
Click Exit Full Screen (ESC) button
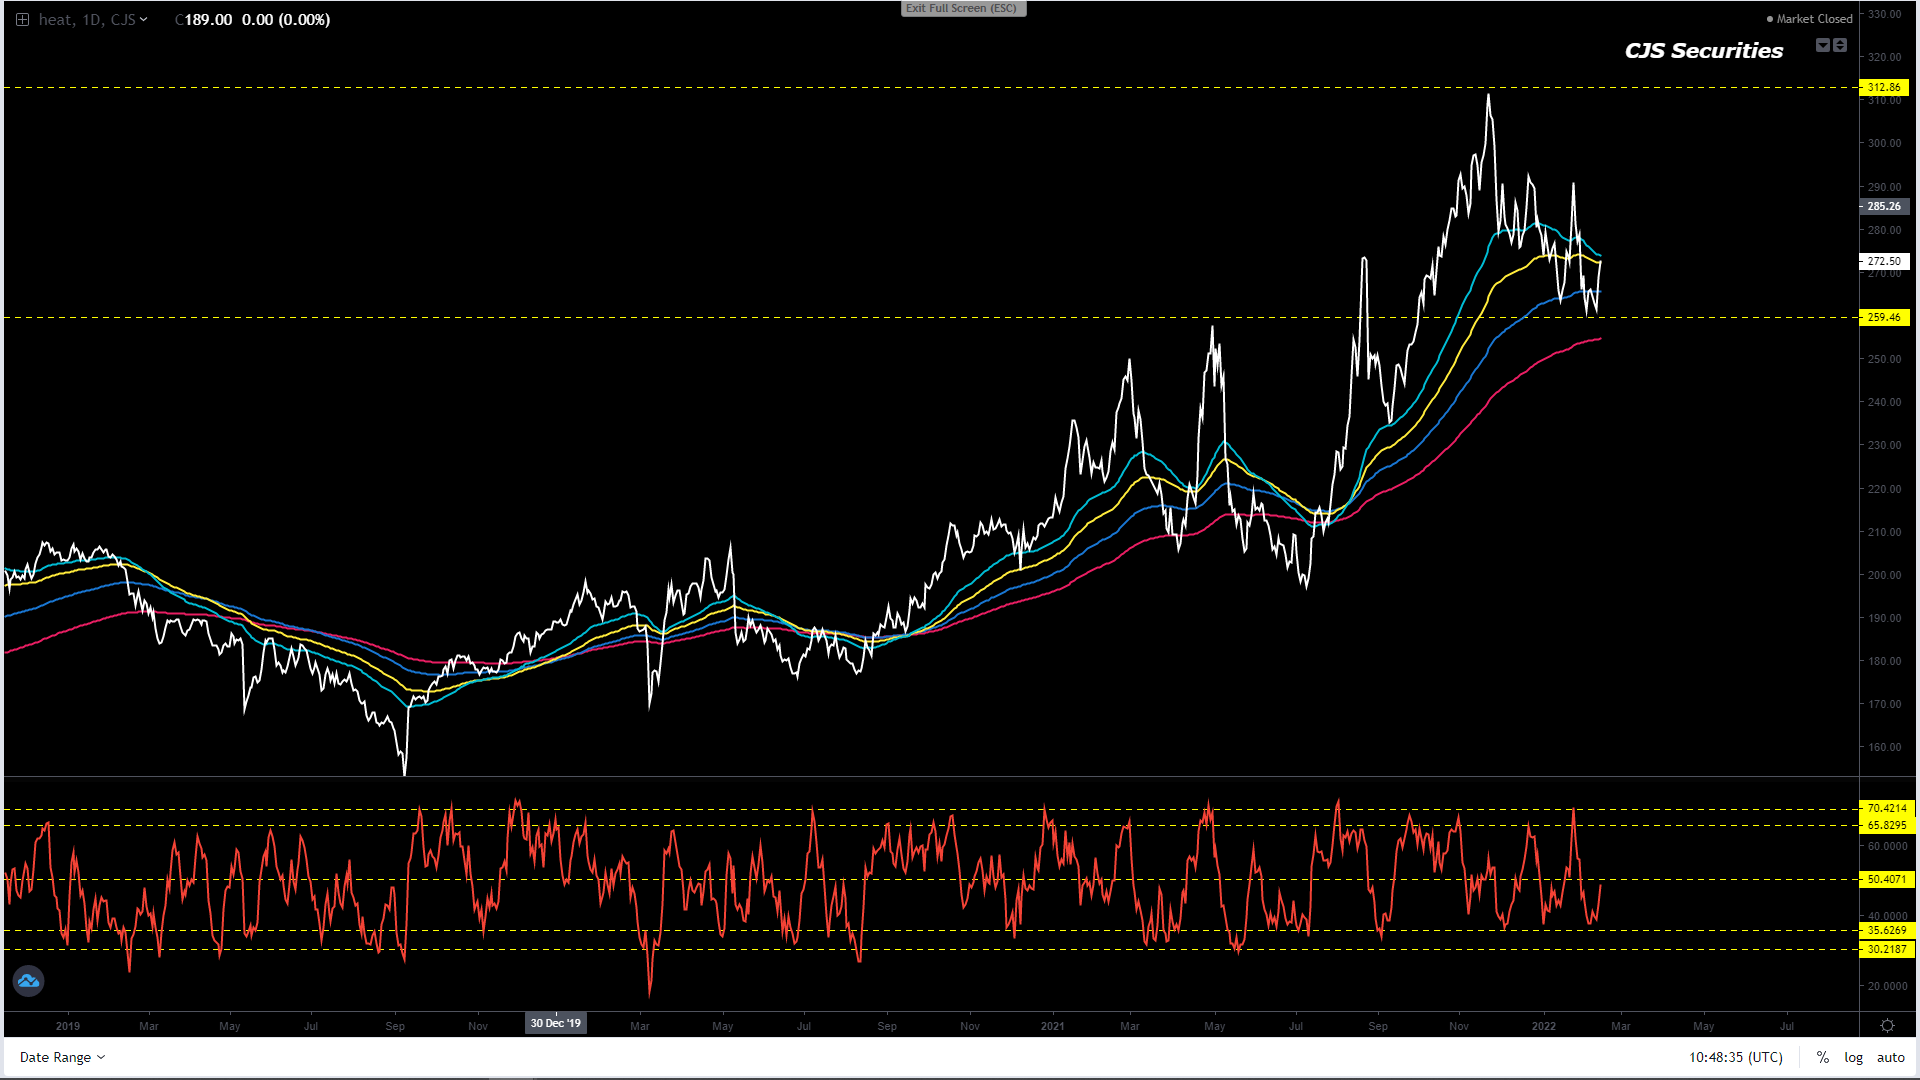click(962, 8)
